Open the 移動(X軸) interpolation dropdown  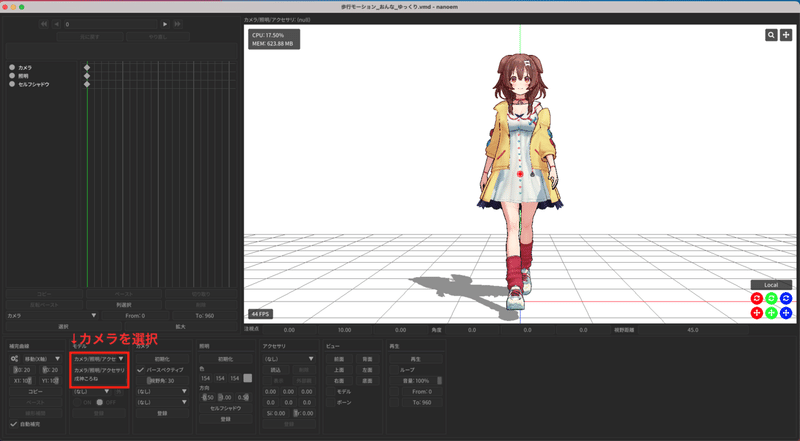pos(42,359)
